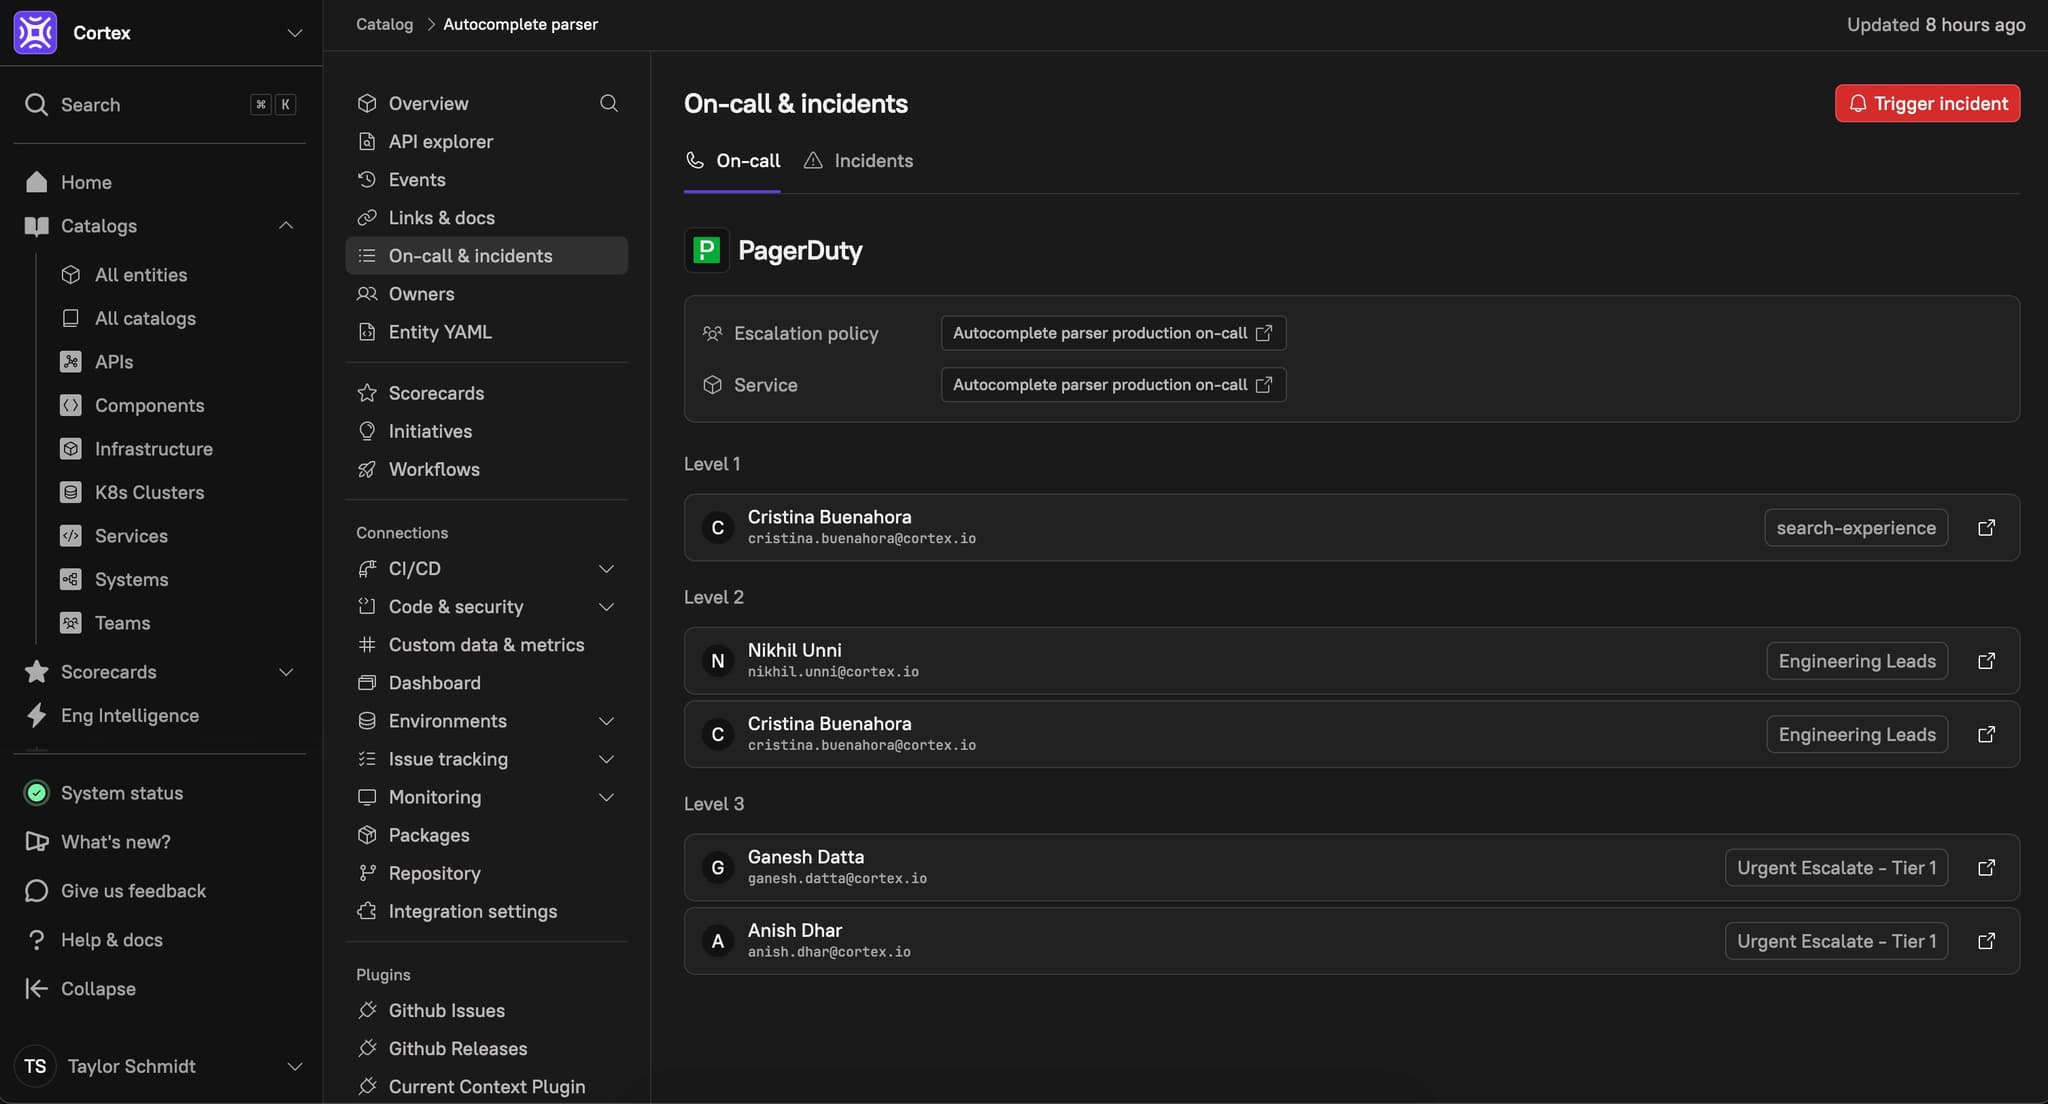Screen dimensions: 2048x1104
Task: Open Integration settings
Action: click(x=472, y=911)
